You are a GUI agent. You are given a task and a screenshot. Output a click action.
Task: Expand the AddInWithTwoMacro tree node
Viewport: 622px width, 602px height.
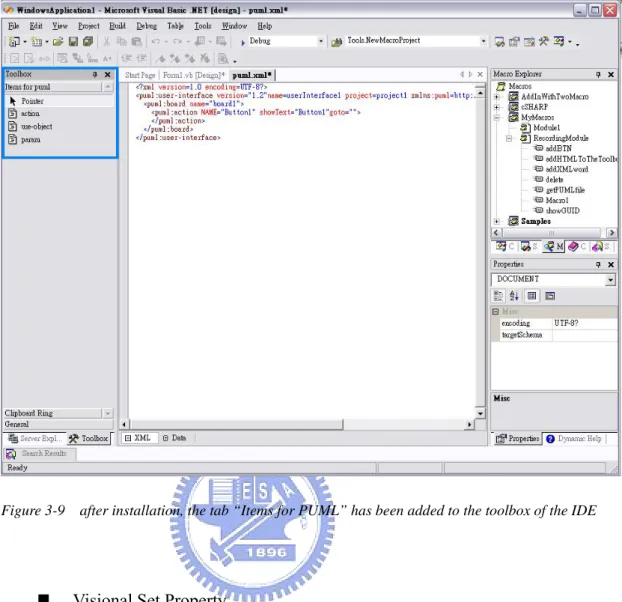(496, 97)
